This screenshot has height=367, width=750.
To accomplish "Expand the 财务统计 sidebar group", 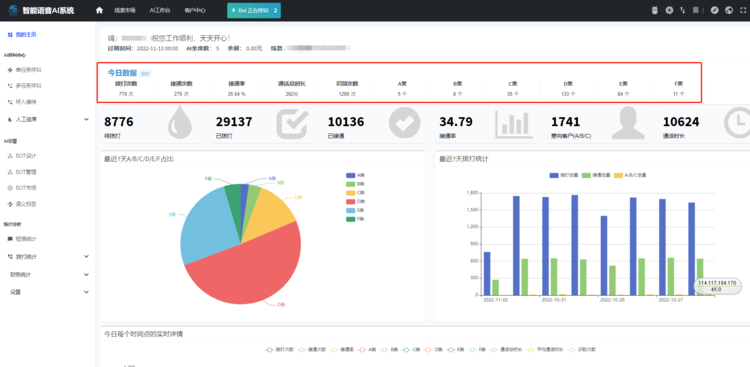I will click(48, 275).
